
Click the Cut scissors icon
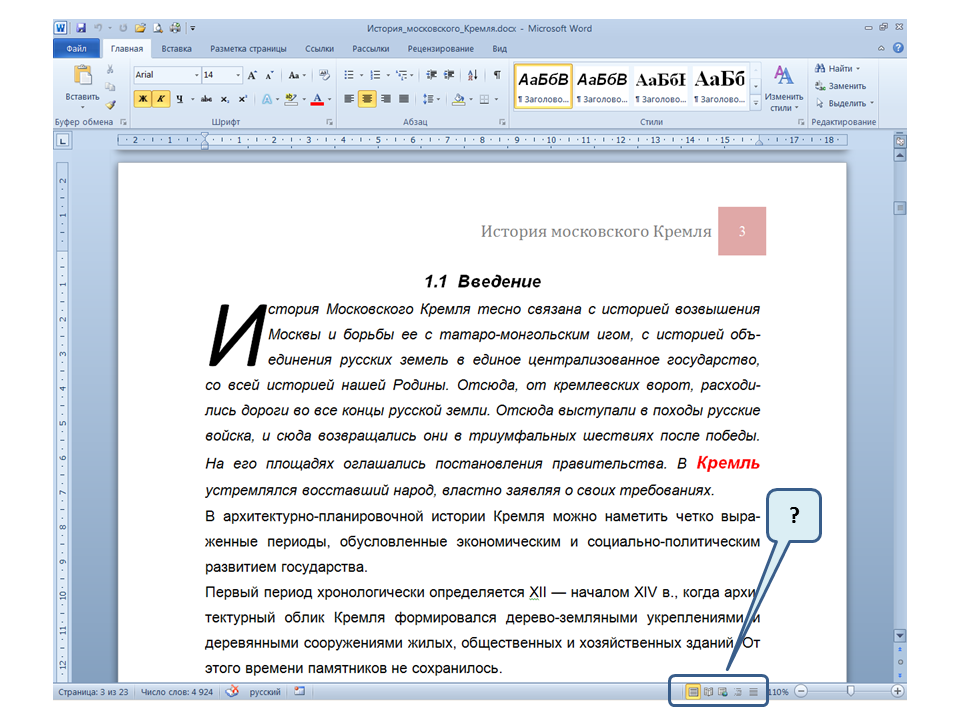pyautogui.click(x=111, y=70)
